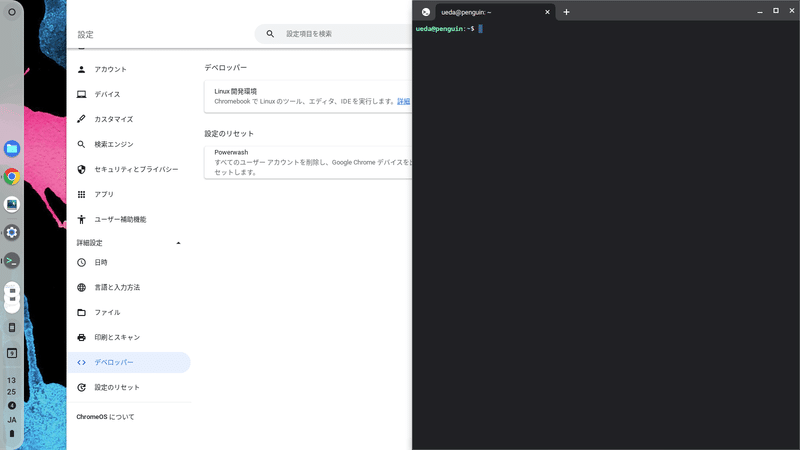The height and width of the screenshot is (450, 800).
Task: Open a new terminal tab with plus
Action: tap(566, 12)
